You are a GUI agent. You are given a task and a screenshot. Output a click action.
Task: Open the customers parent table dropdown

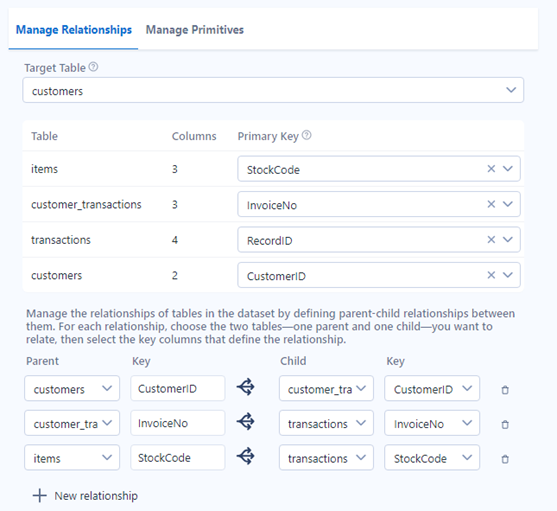72,388
